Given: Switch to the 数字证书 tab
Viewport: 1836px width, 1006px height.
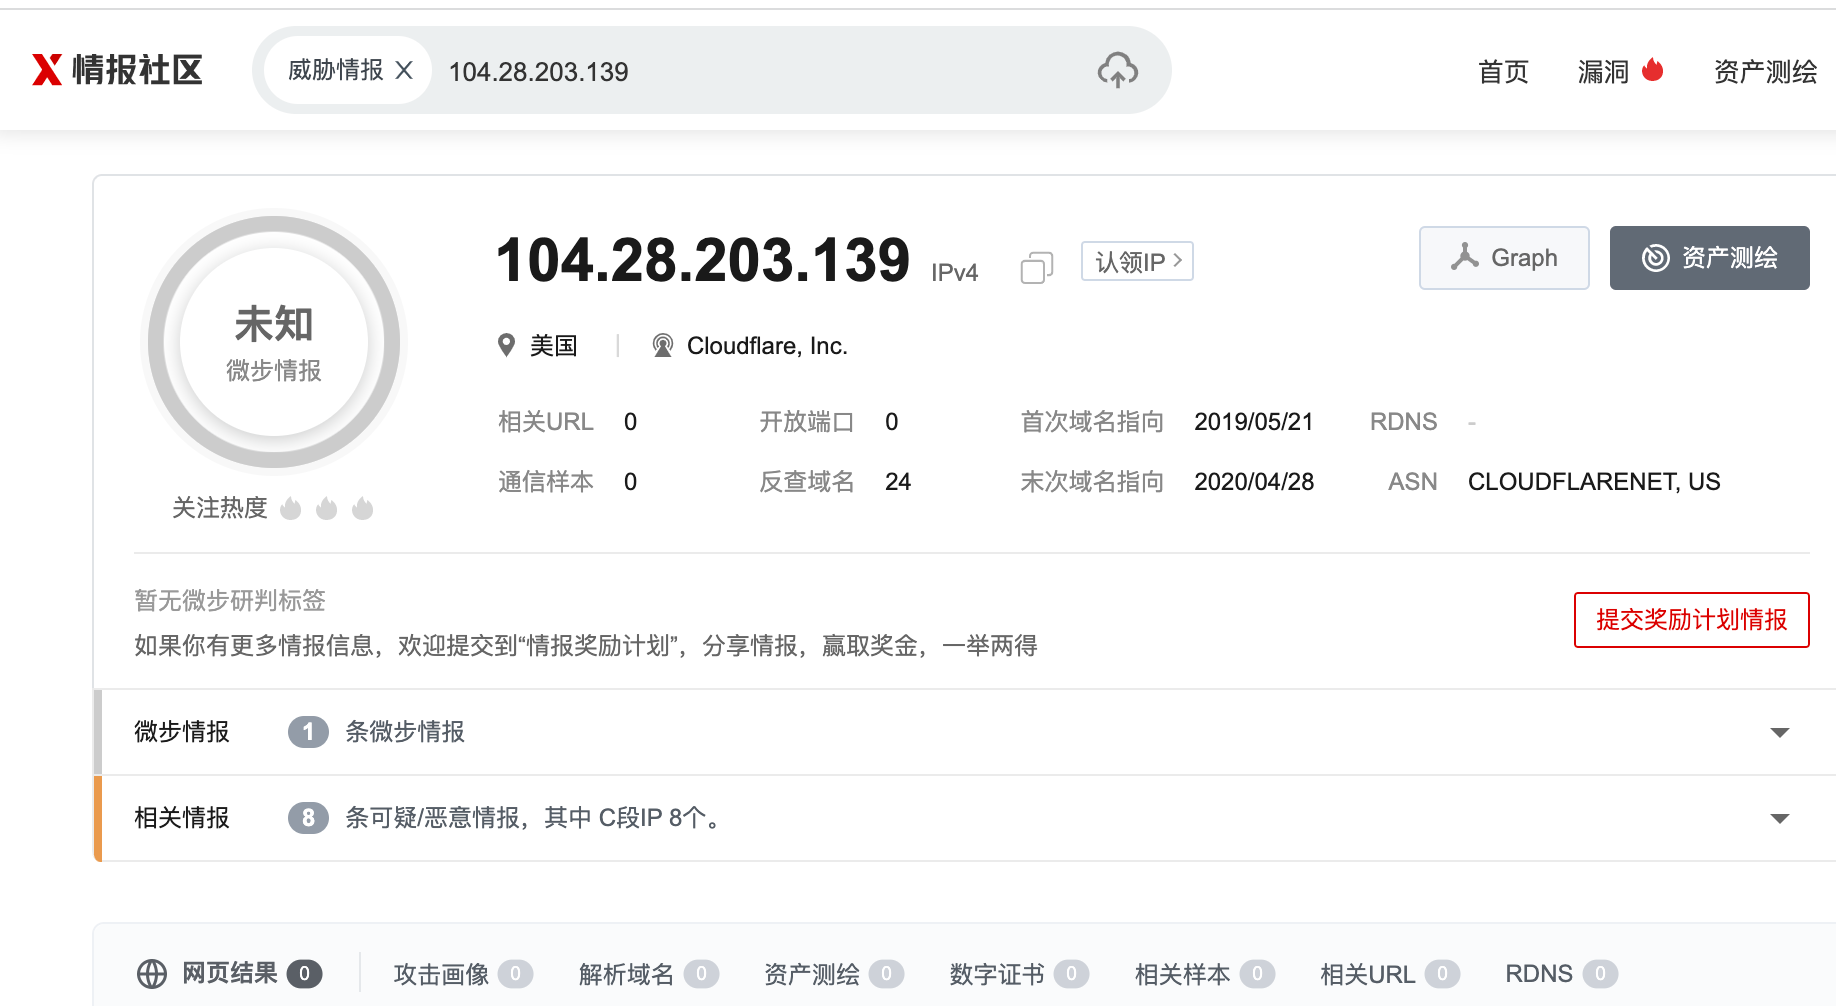Looking at the screenshot, I should (1018, 974).
